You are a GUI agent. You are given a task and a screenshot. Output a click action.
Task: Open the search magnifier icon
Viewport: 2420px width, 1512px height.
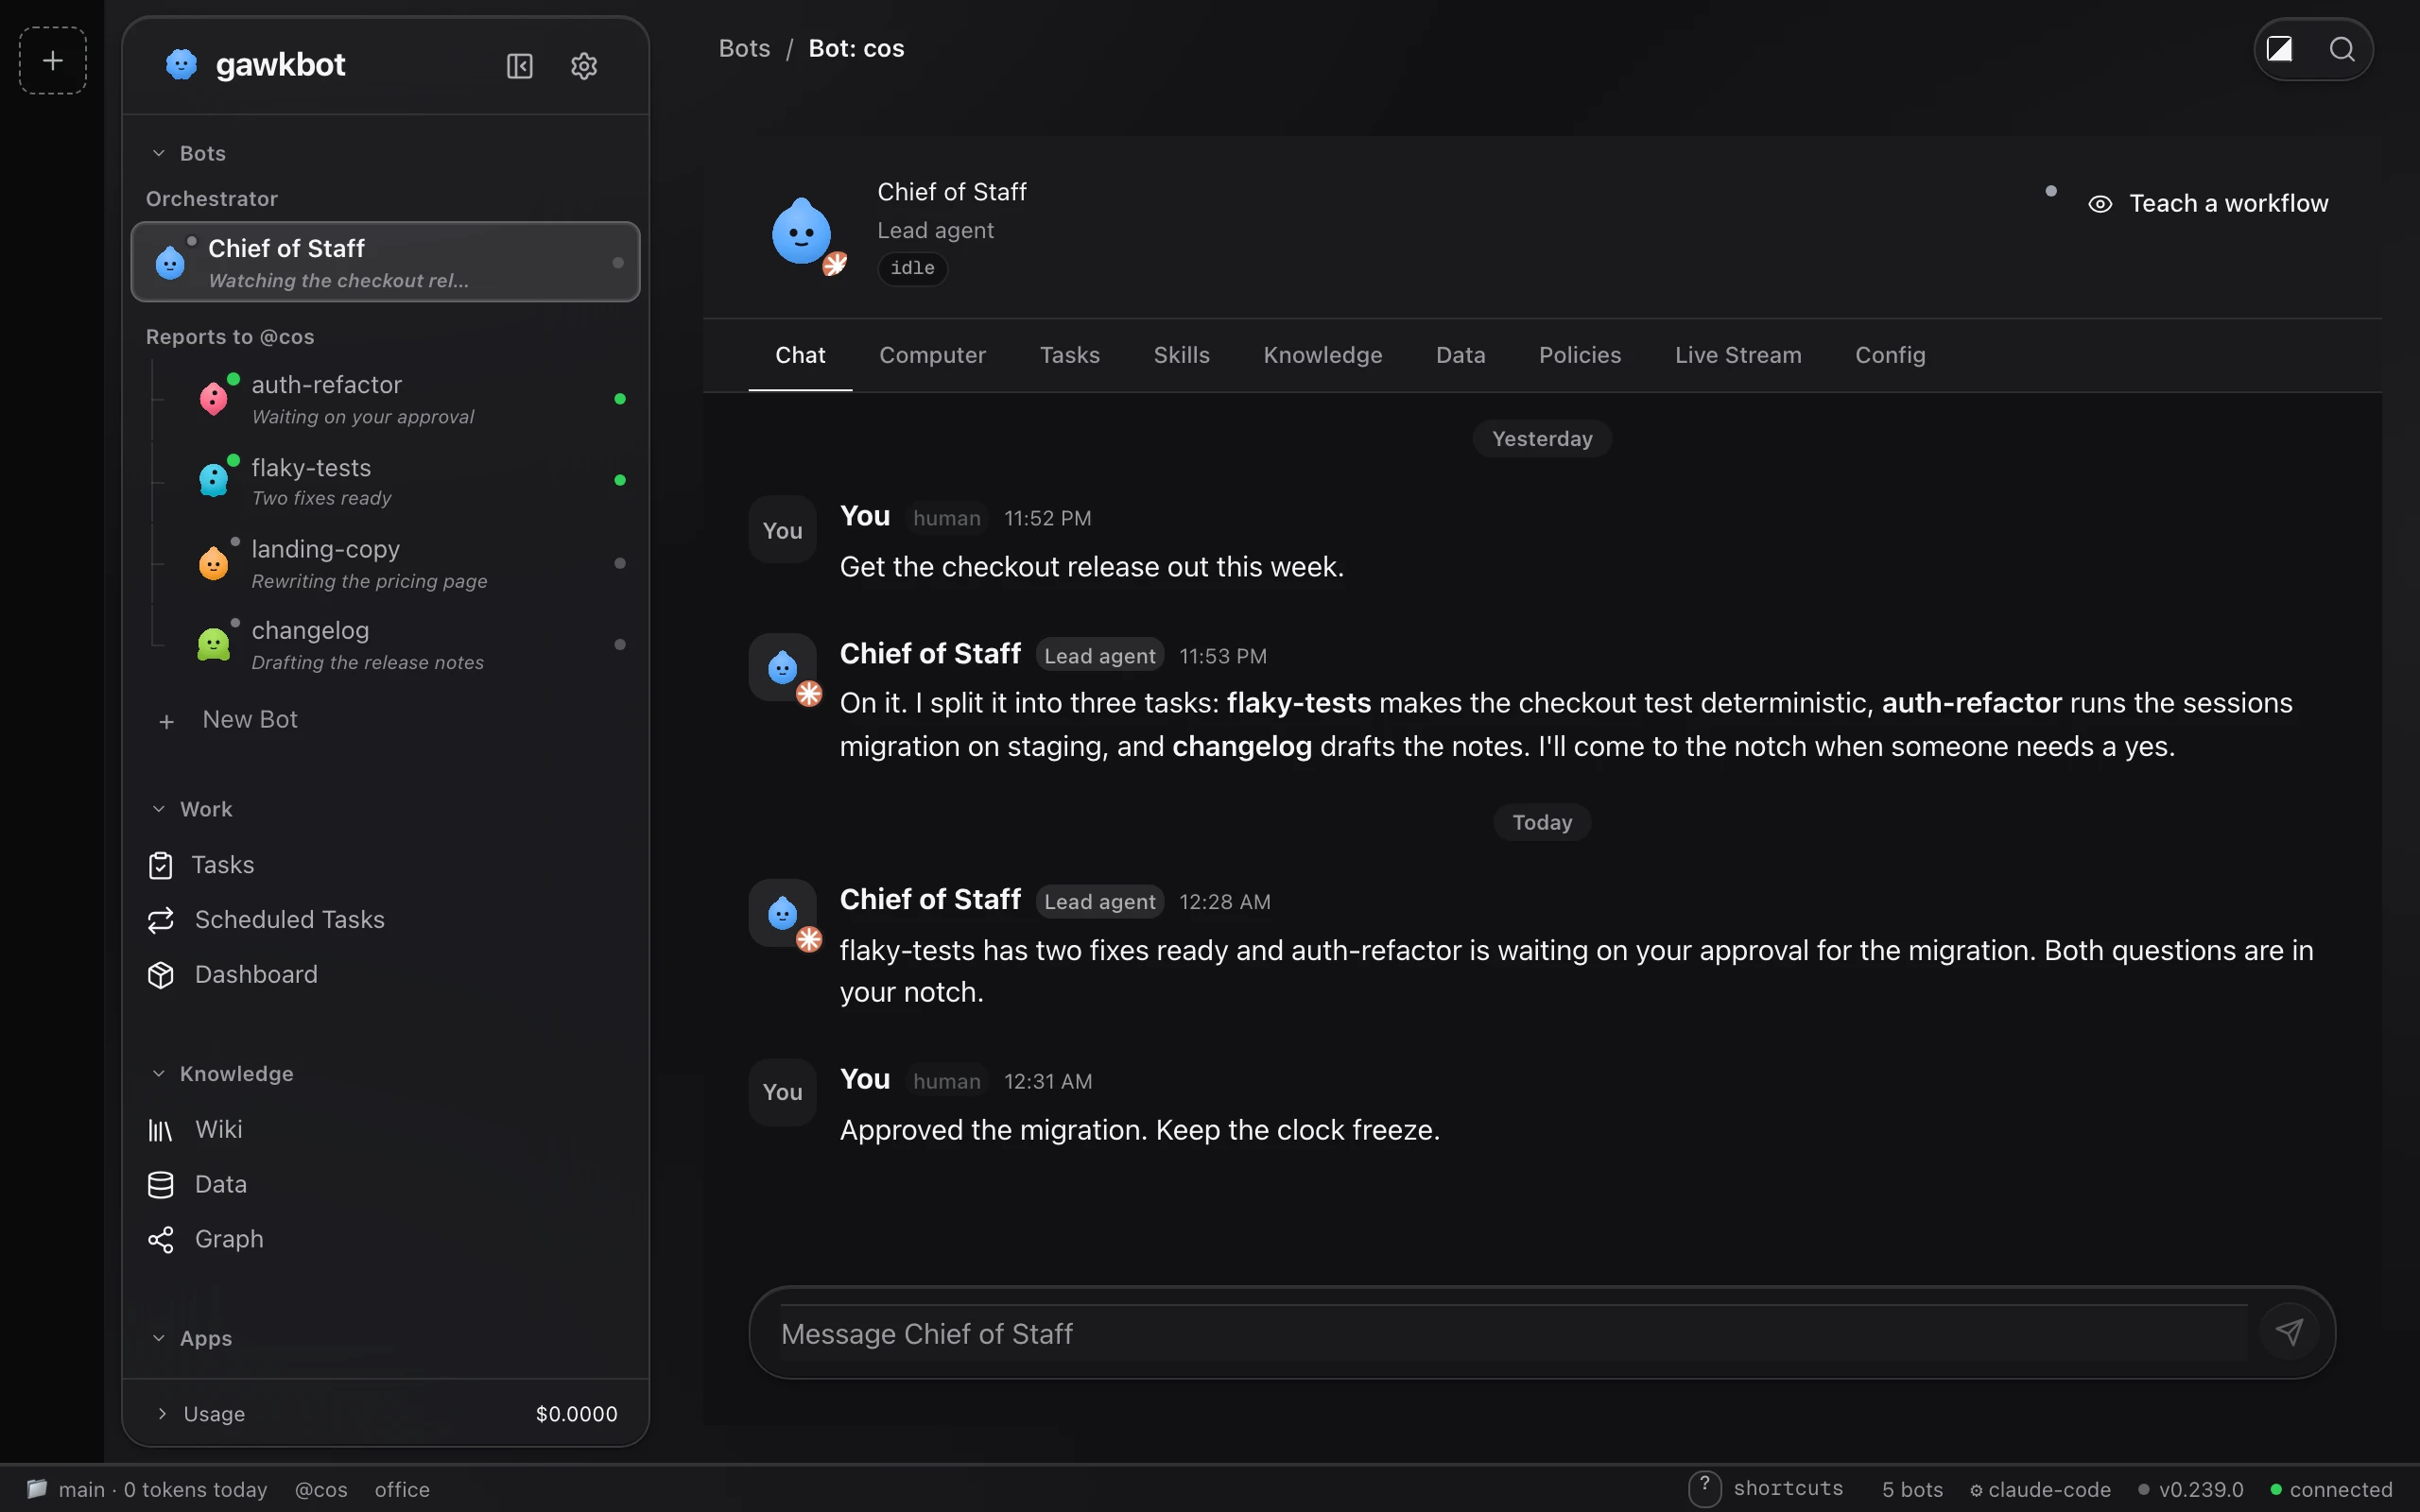[2342, 49]
